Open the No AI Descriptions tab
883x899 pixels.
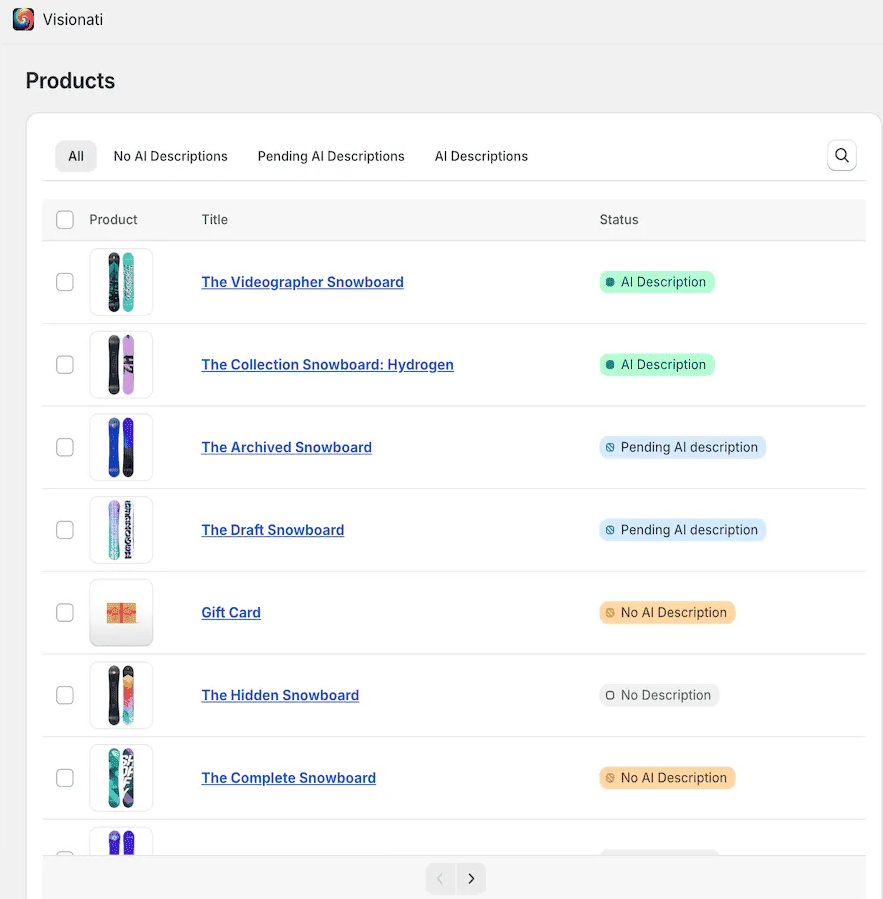(170, 156)
